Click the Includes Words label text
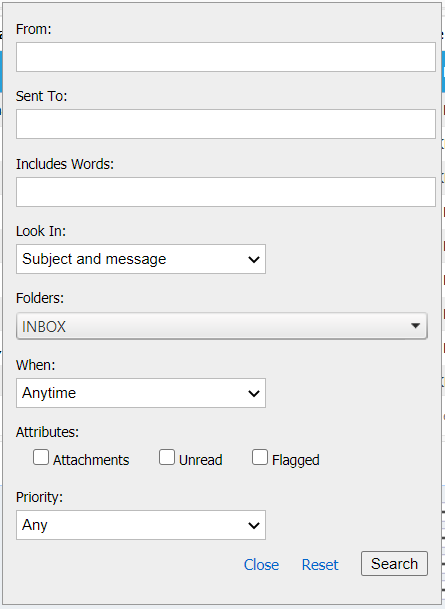The width and height of the screenshot is (445, 609). coord(65,164)
